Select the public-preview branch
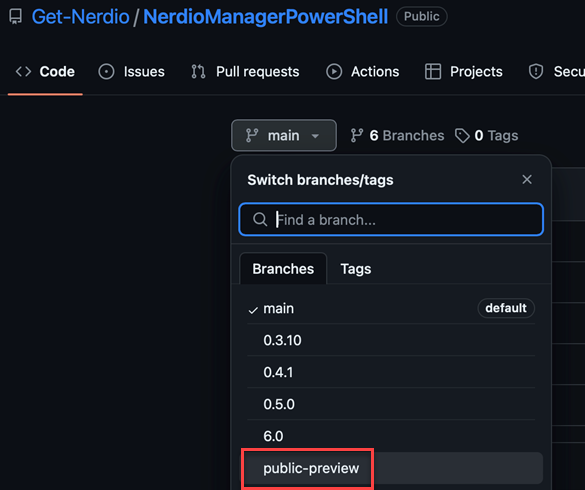The height and width of the screenshot is (490, 585). coord(391,468)
